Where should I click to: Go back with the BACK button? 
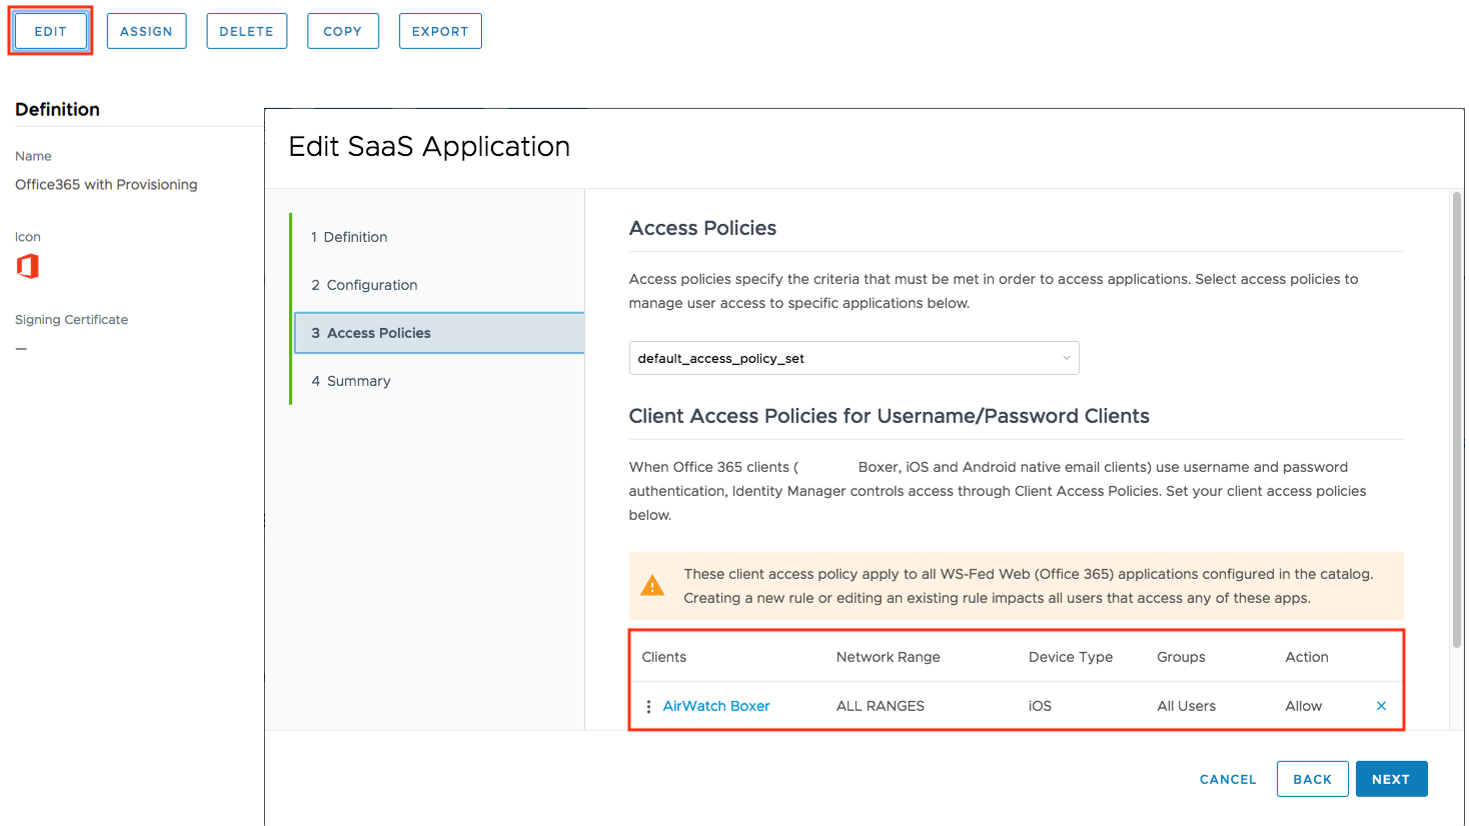coord(1312,779)
